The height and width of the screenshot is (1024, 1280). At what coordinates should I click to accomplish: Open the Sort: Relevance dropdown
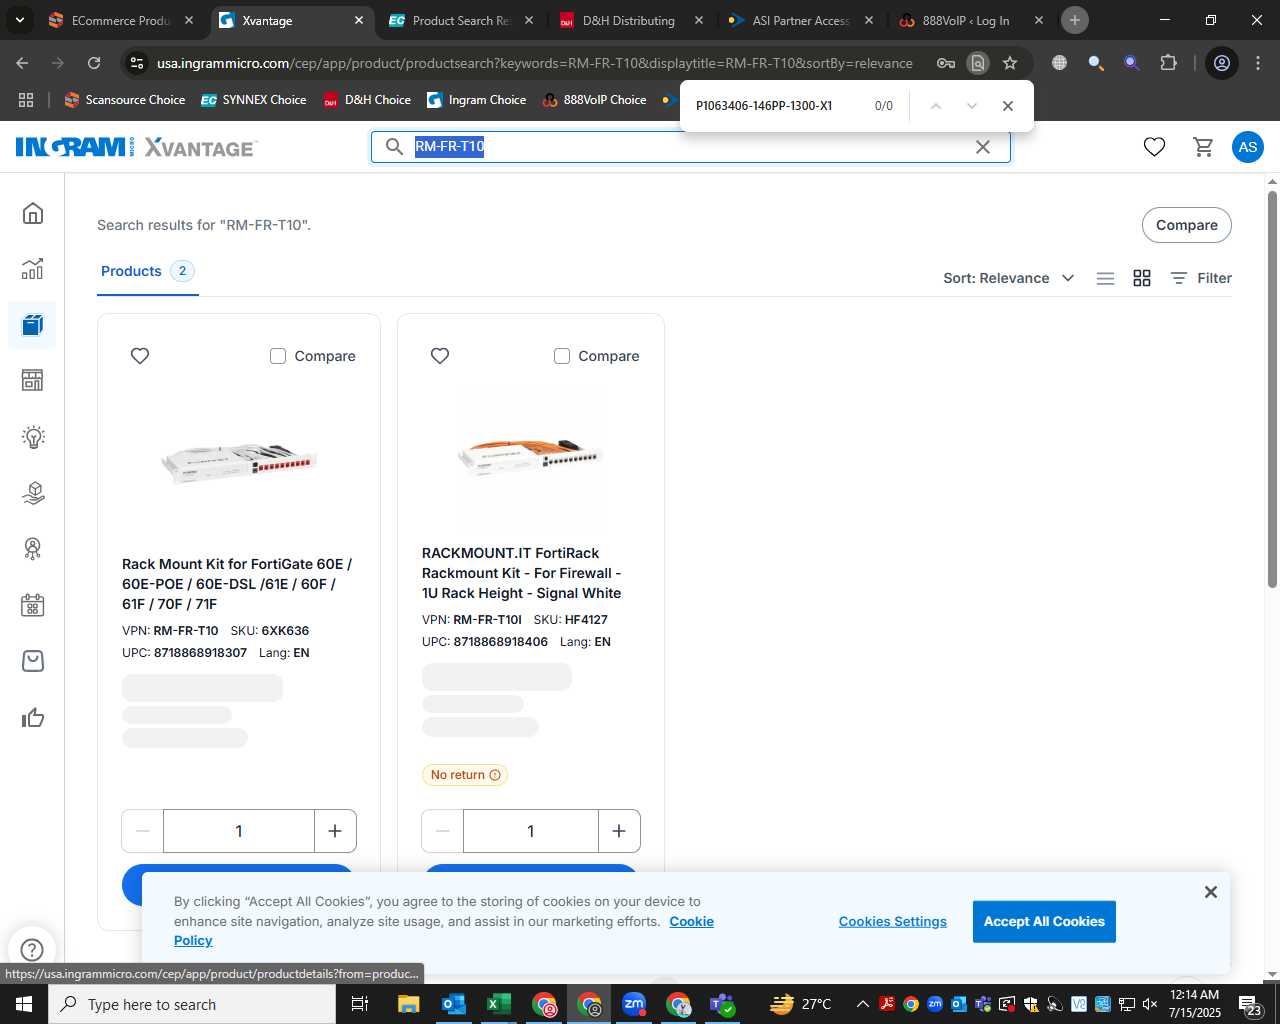click(1008, 278)
